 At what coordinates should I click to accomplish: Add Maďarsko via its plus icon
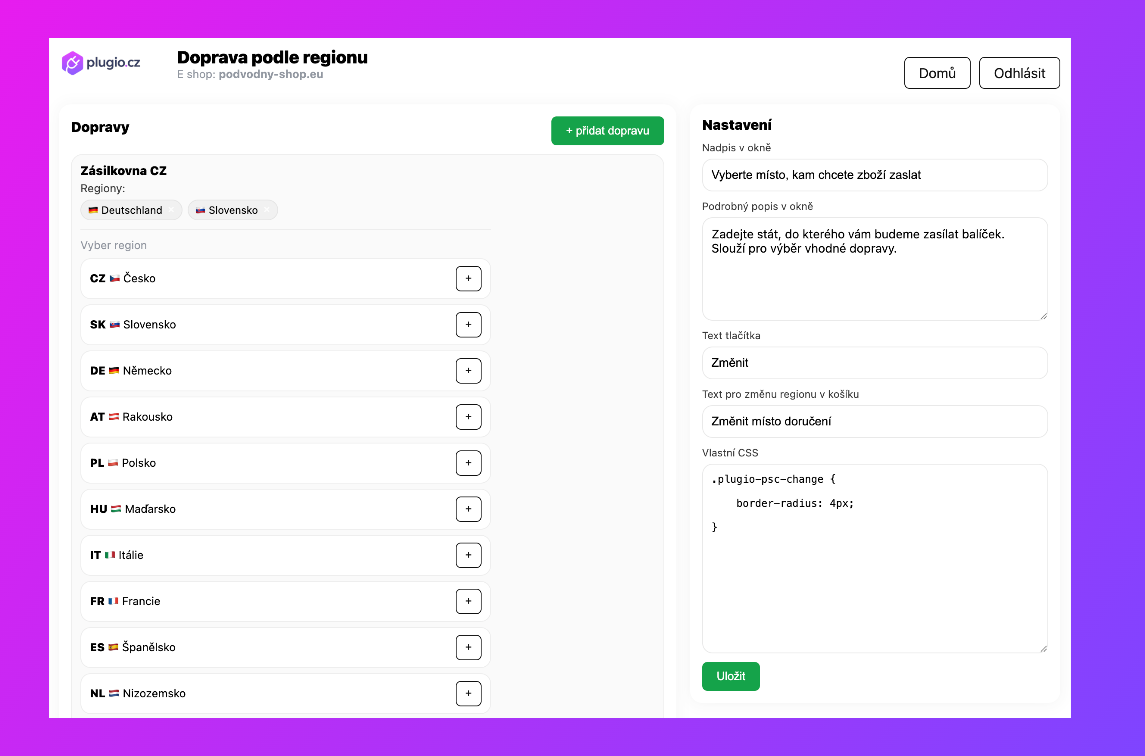(x=468, y=509)
